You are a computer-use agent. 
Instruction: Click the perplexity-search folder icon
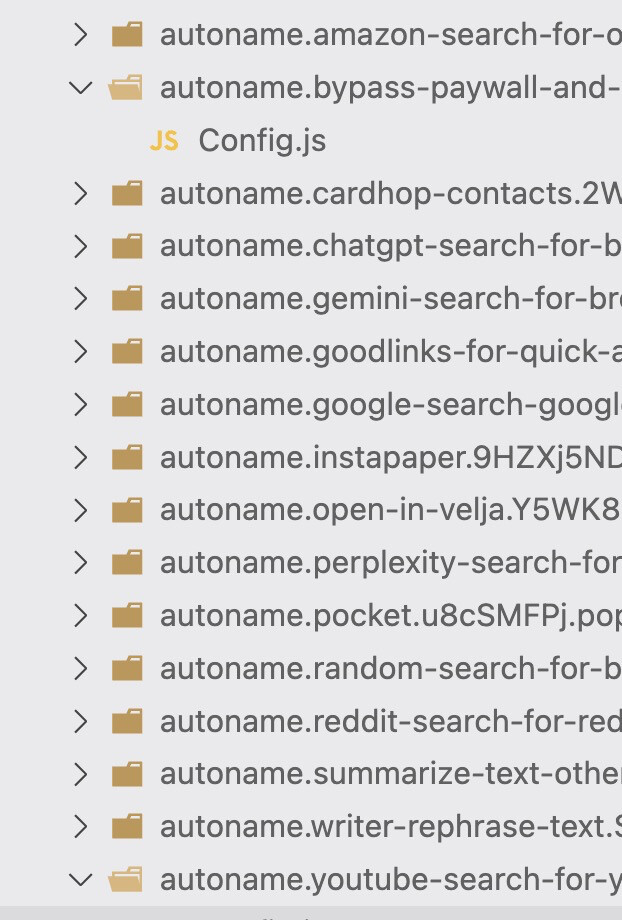point(127,562)
